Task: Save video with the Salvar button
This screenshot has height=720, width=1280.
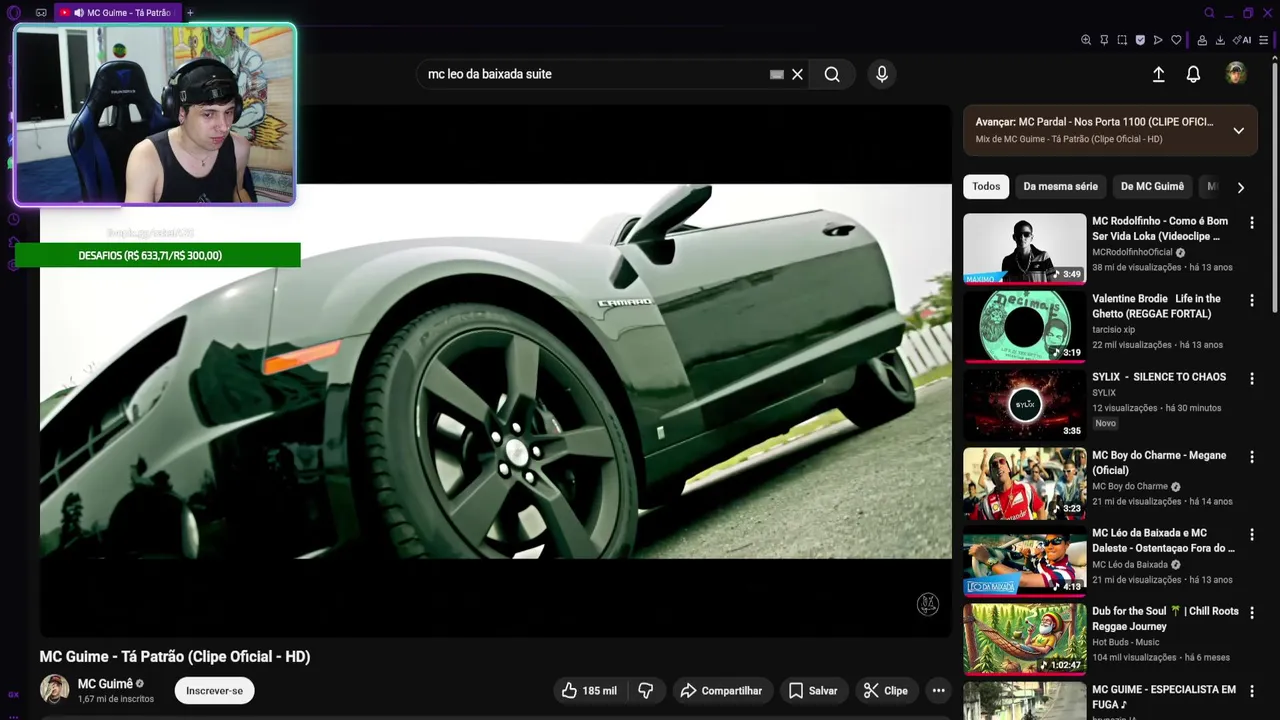Action: click(812, 690)
